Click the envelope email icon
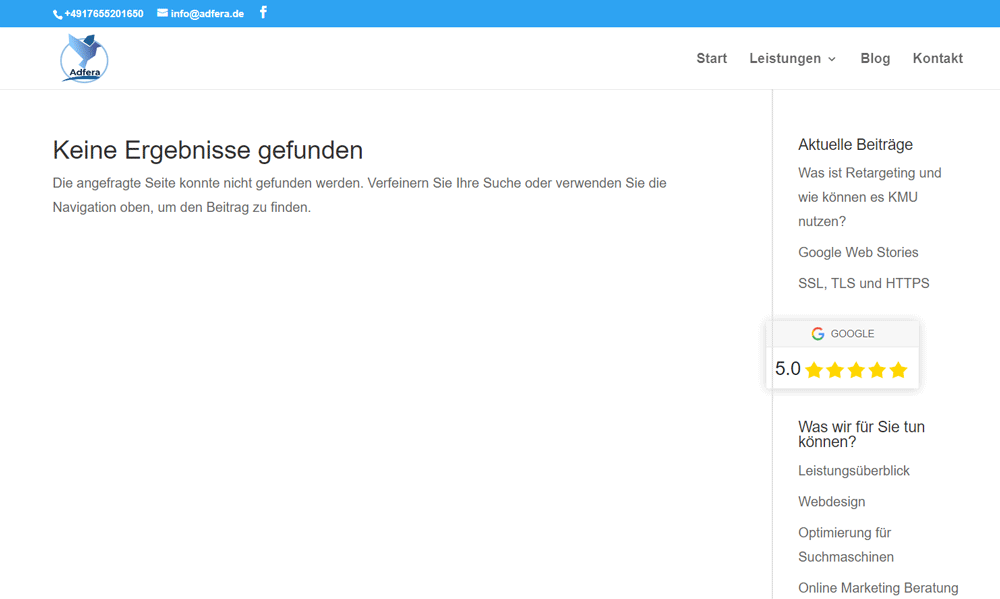This screenshot has height=599, width=1000. click(163, 13)
